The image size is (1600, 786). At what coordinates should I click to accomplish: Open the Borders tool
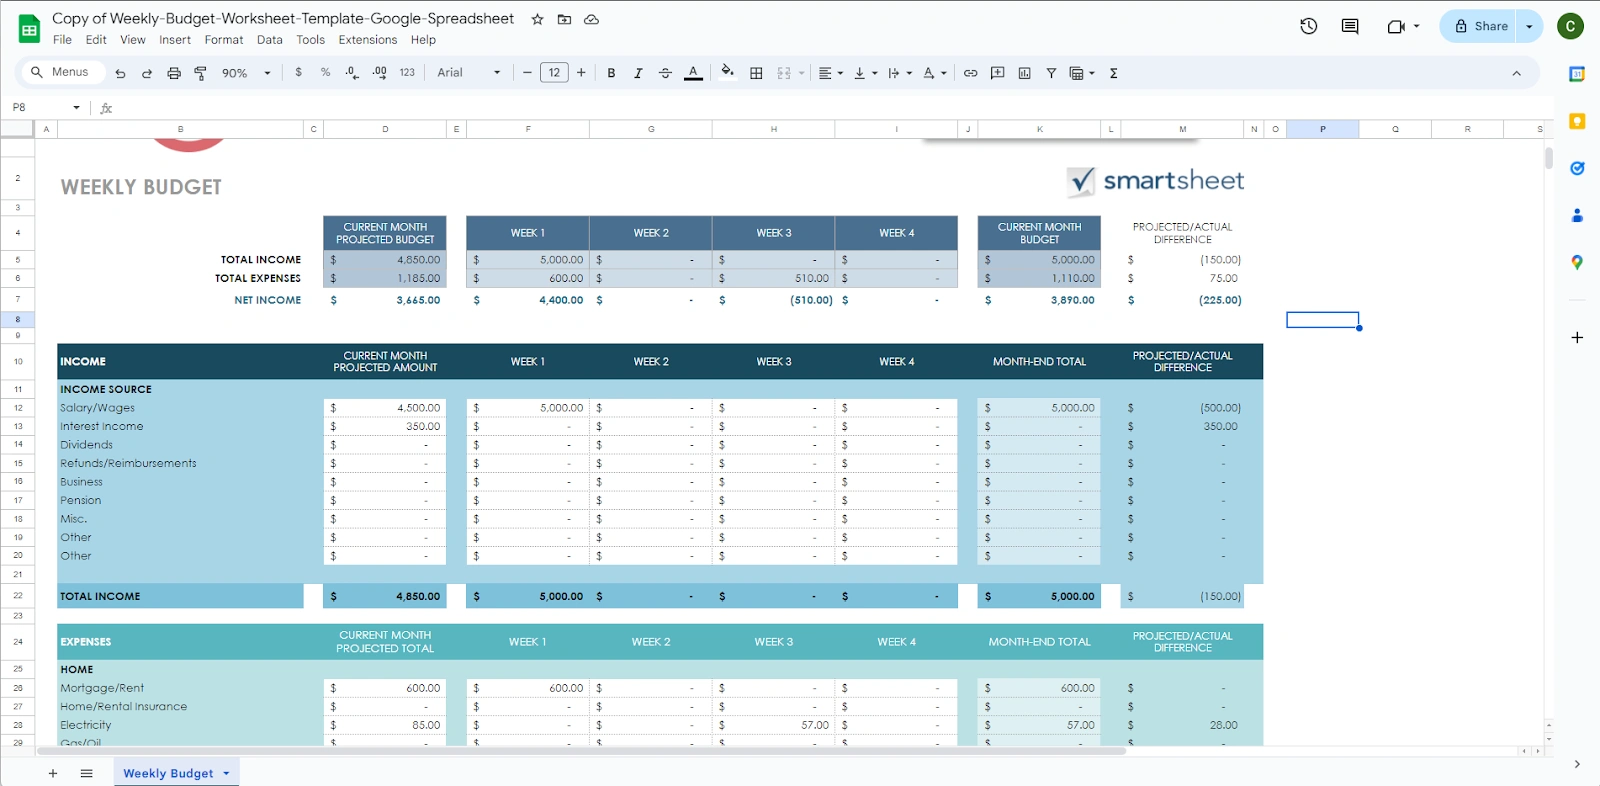coord(756,73)
